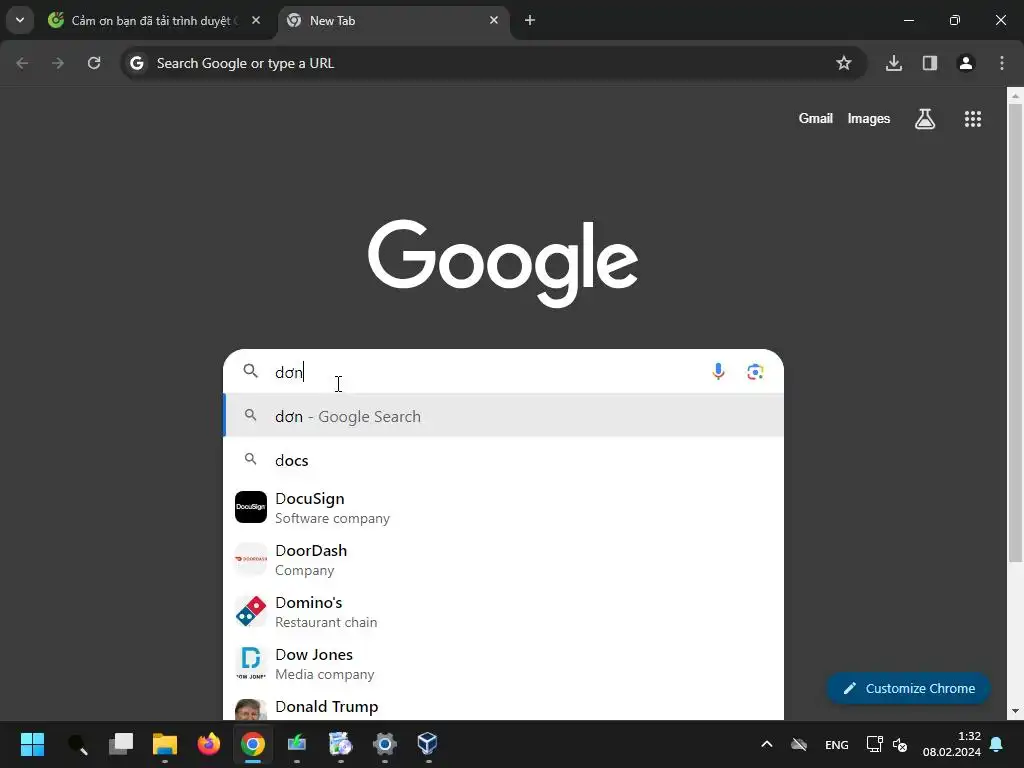Click the Chrome taskbar icon
Viewport: 1024px width, 768px height.
(253, 744)
